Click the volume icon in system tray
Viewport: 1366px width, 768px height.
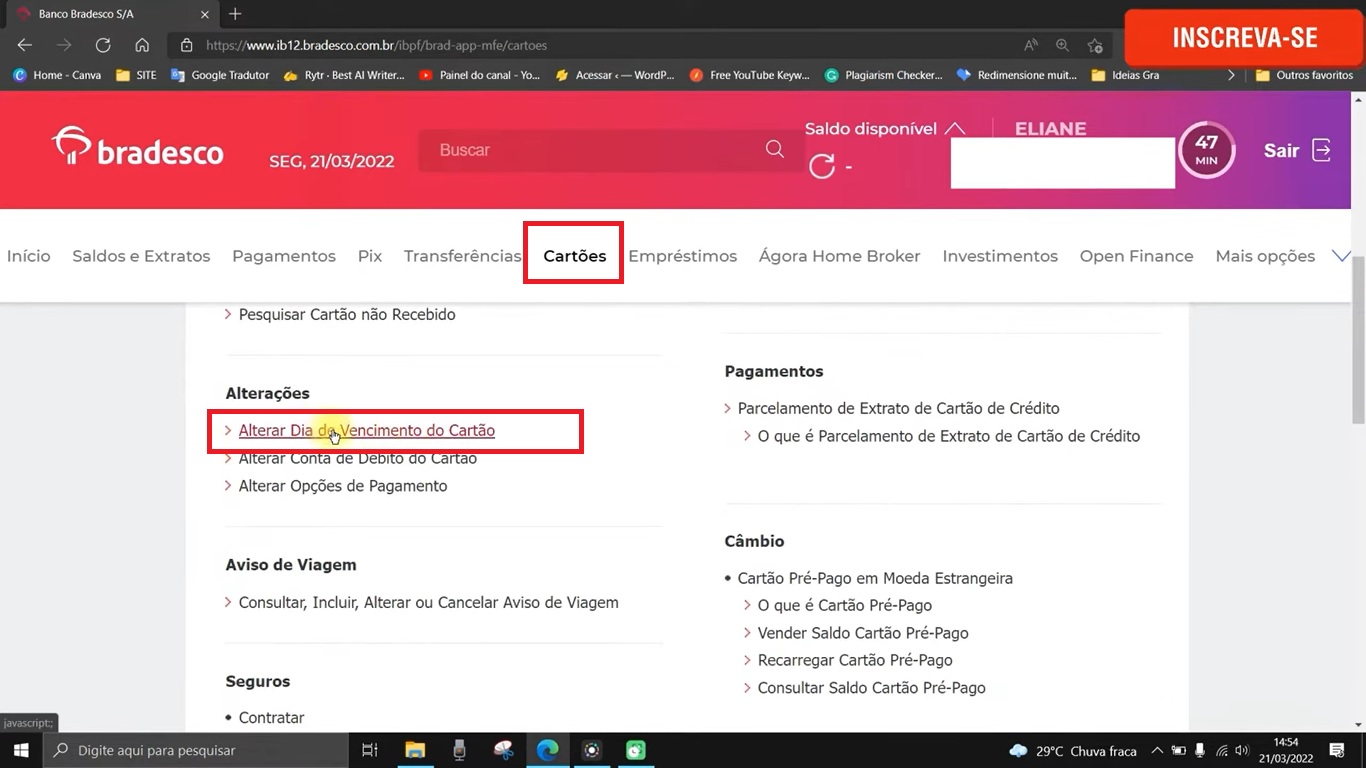pos(1242,750)
